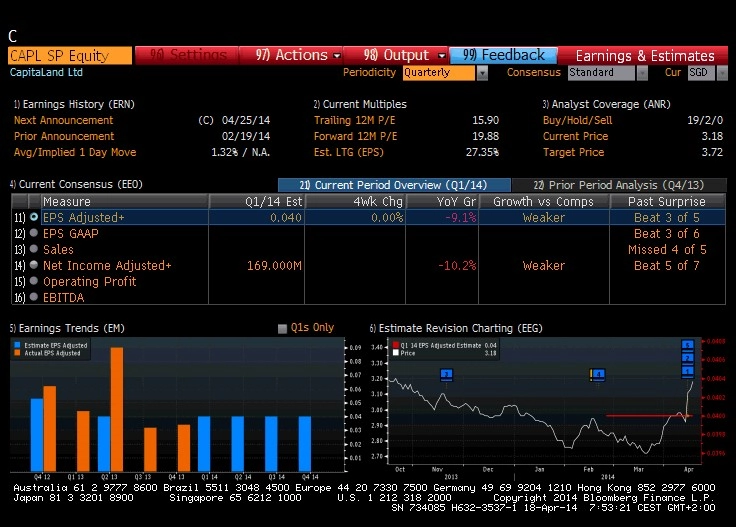Click the Est. LTG (EPS) value 27.35%
Screen dimensions: 736x527
(x=482, y=152)
